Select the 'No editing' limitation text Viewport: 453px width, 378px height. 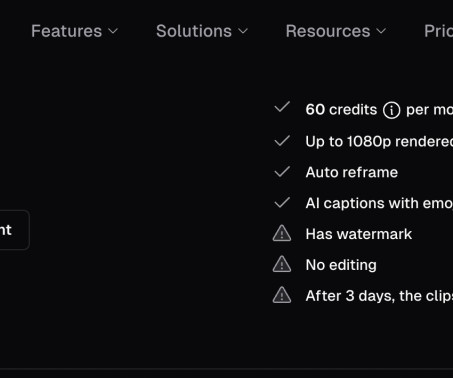341,265
